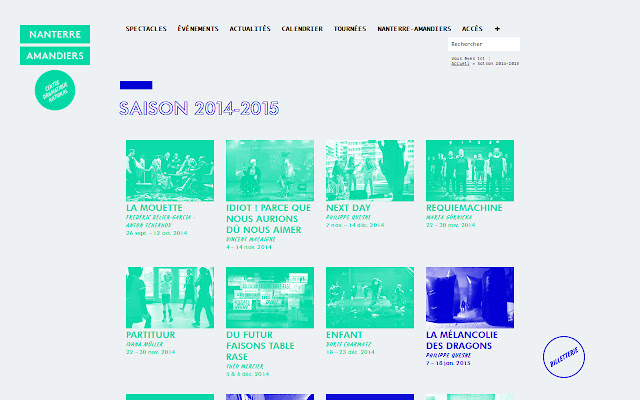Follow the Accueil breadcrumb link

point(460,64)
